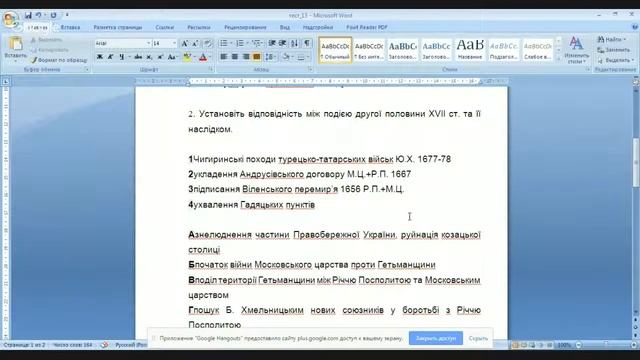Apply the Подзаголовок style
640x360 pixels.
[504, 50]
